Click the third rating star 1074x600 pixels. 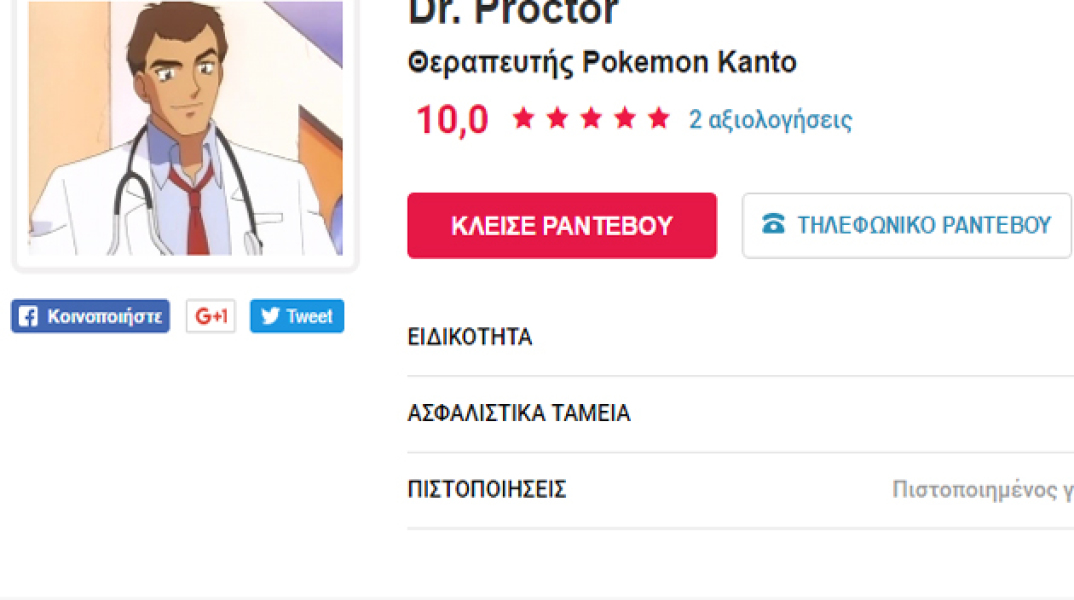(x=591, y=119)
